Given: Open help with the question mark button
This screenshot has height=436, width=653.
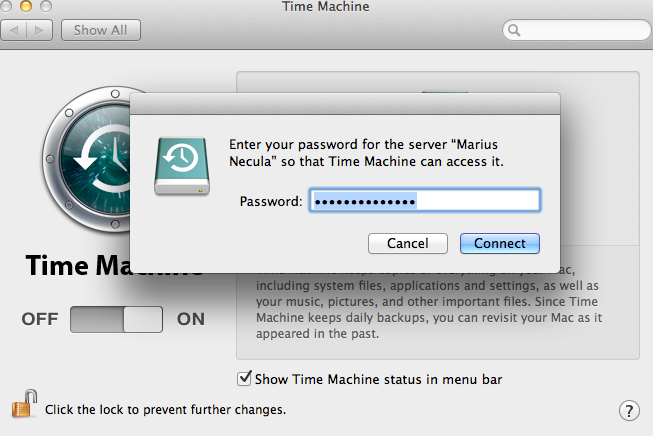Looking at the screenshot, I should (x=629, y=411).
